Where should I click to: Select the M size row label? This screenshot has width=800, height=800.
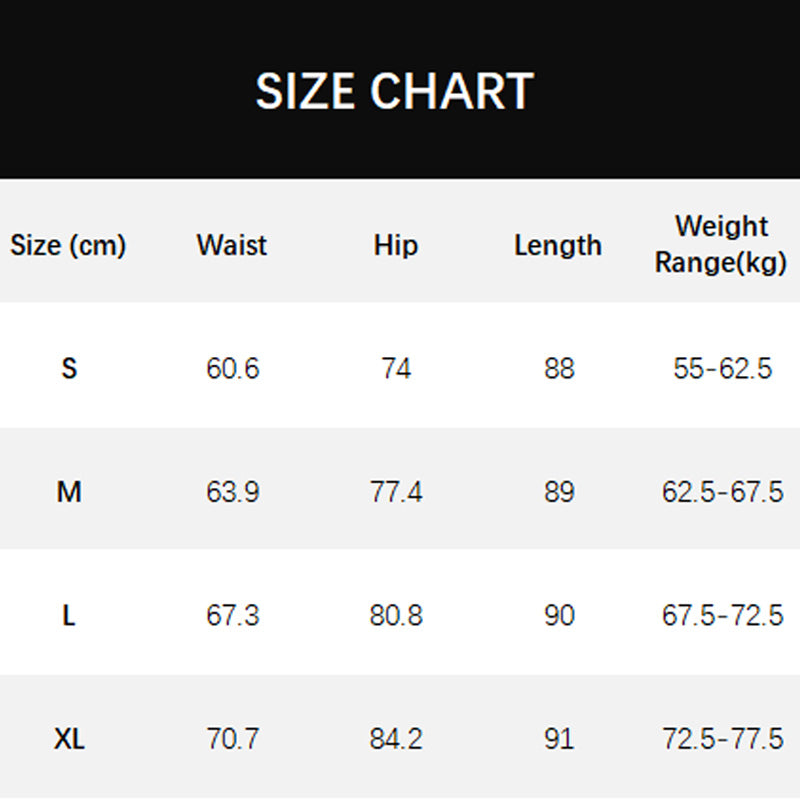[x=69, y=492]
